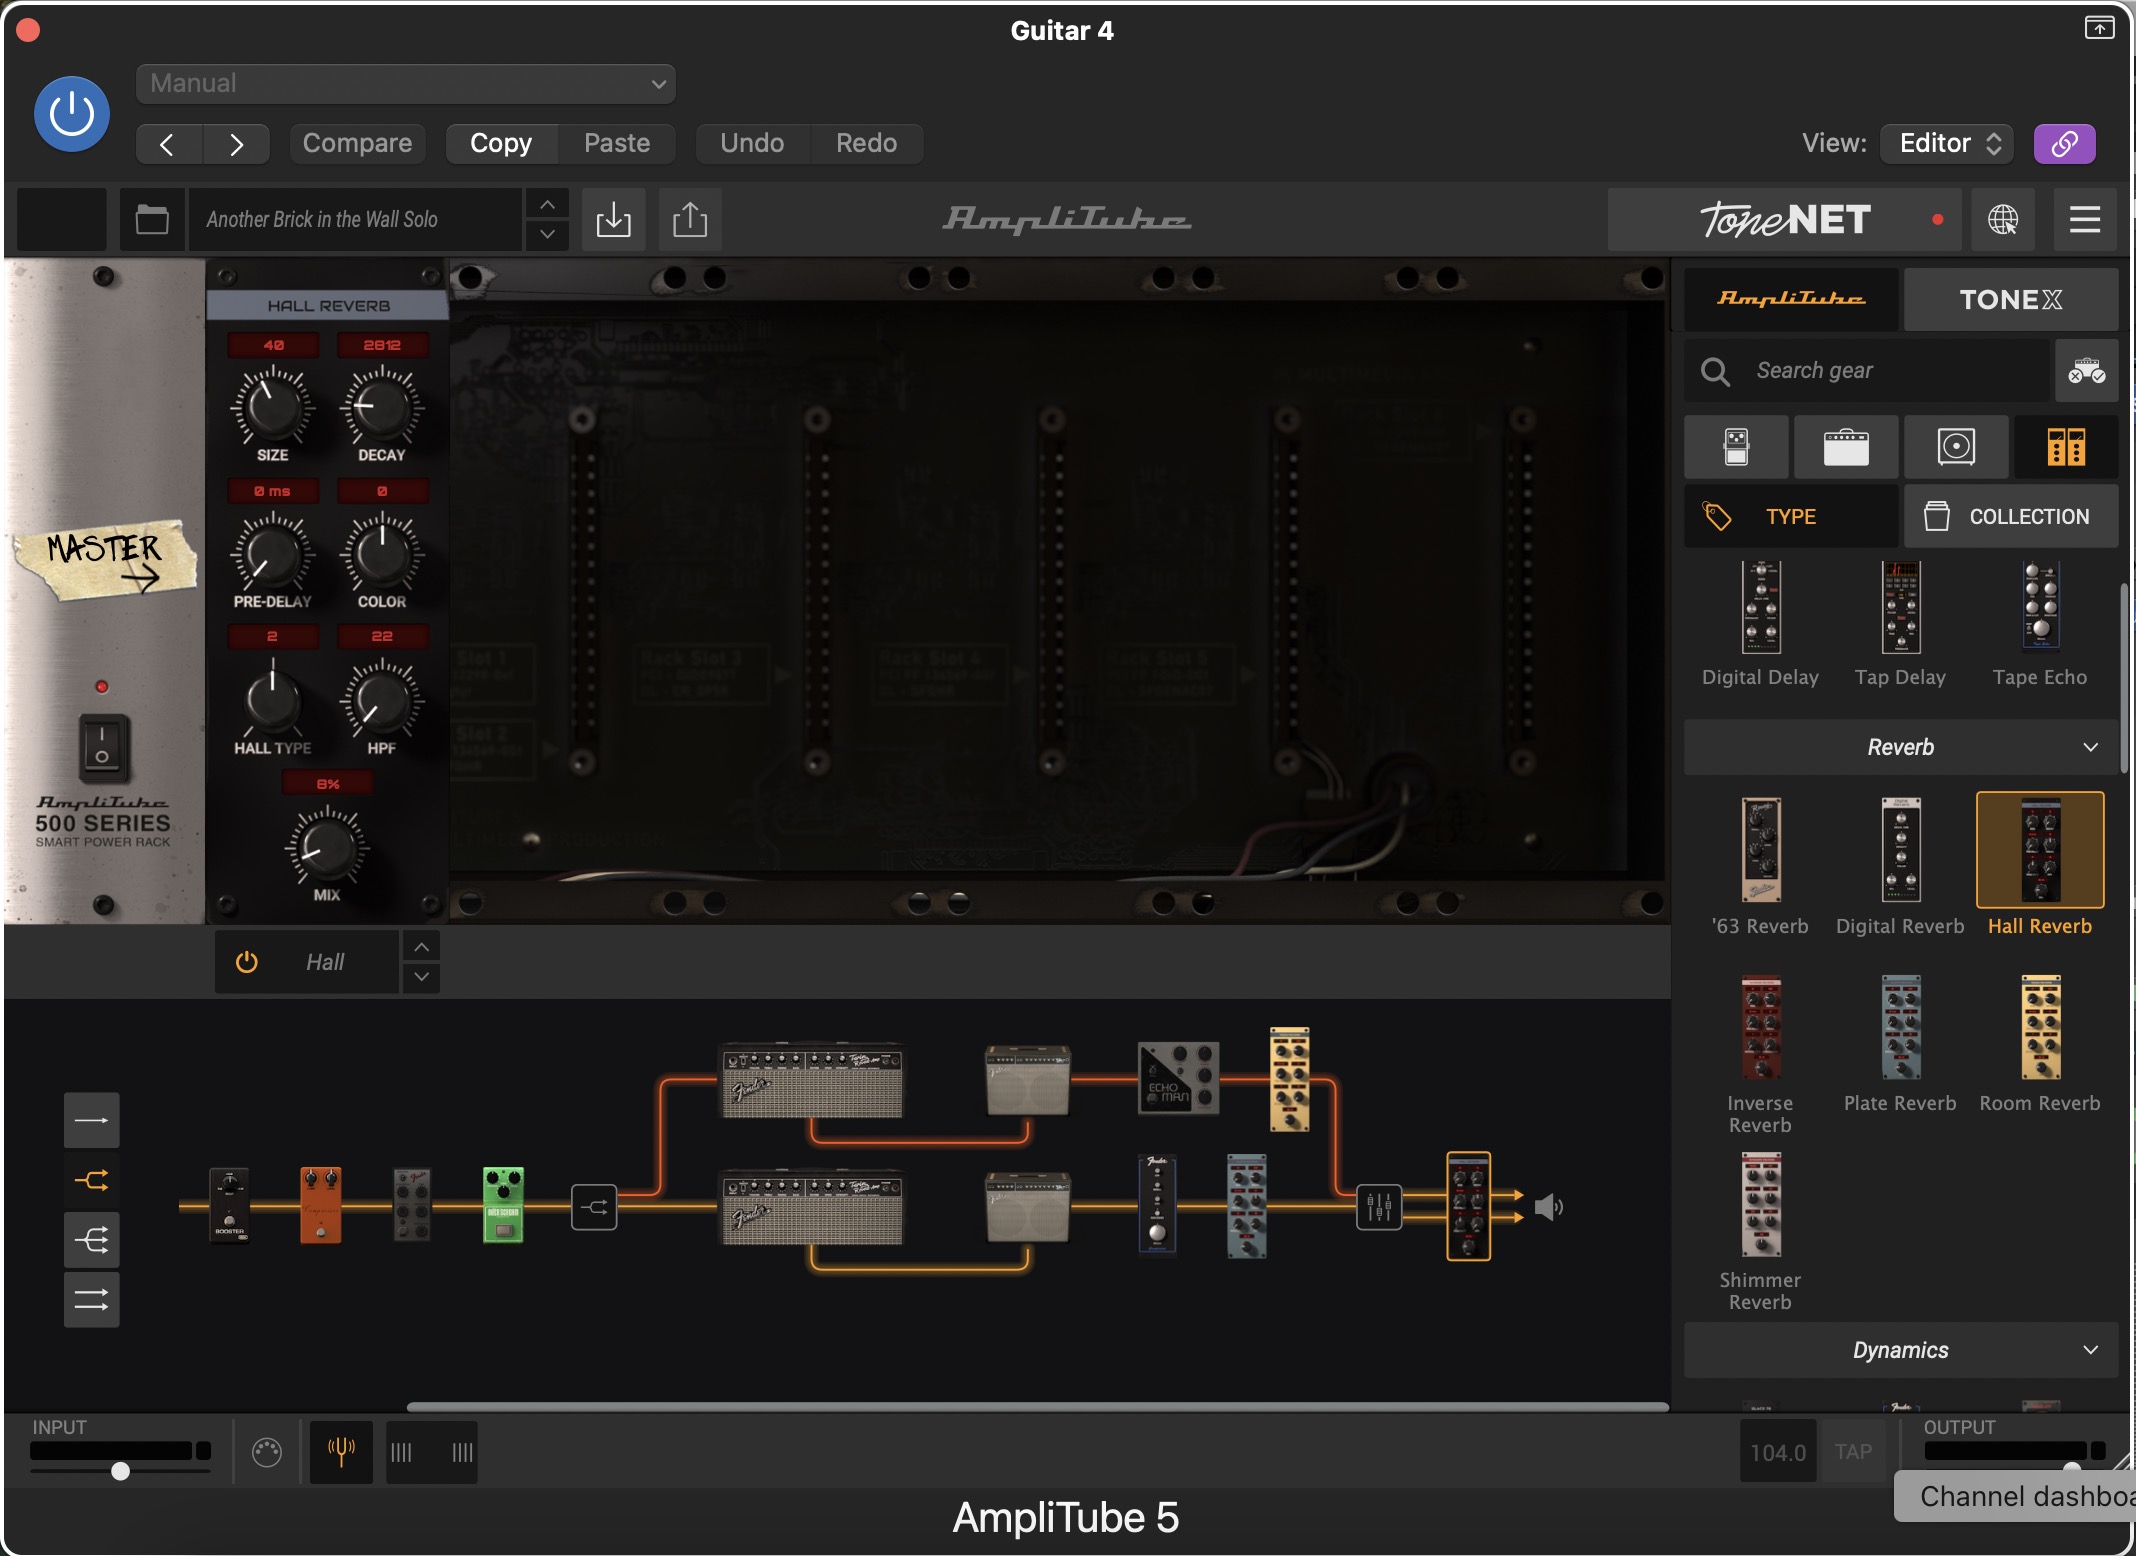Filter gear by amplifier icon
Screen dimensions: 2136x1556
(1846, 447)
